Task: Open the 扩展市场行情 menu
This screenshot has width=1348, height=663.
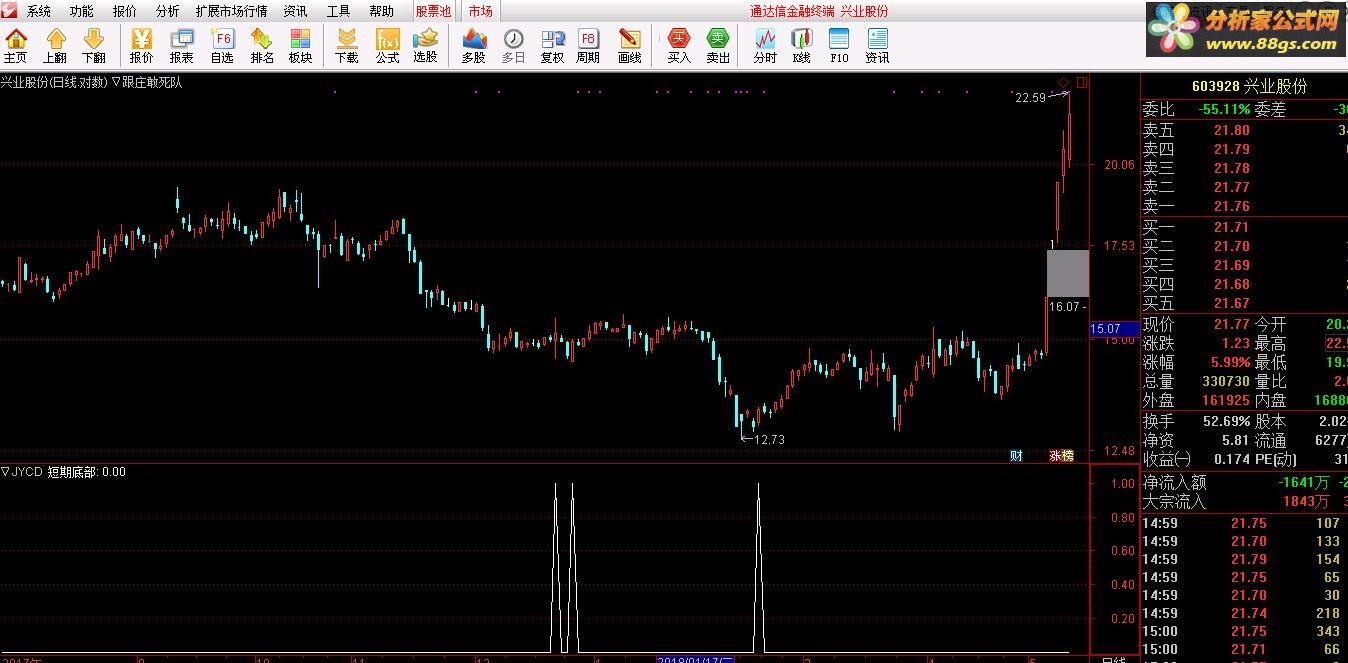Action: (231, 11)
